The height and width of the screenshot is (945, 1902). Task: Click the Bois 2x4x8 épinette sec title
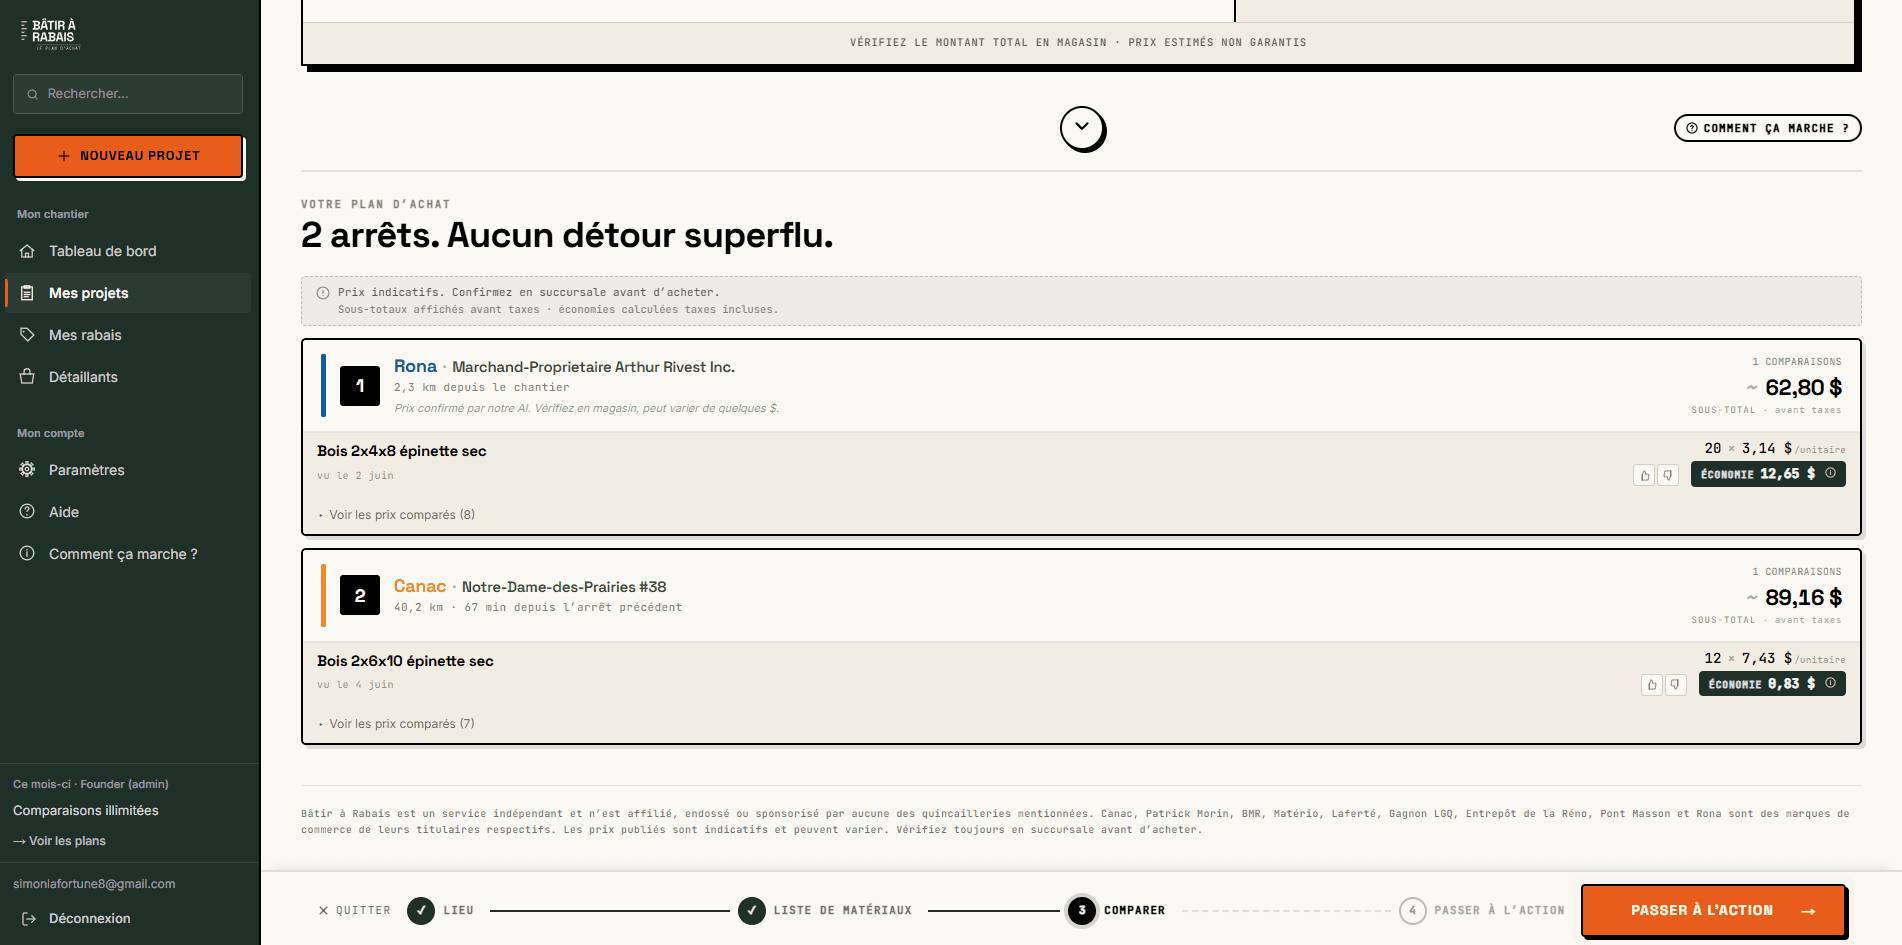(402, 451)
